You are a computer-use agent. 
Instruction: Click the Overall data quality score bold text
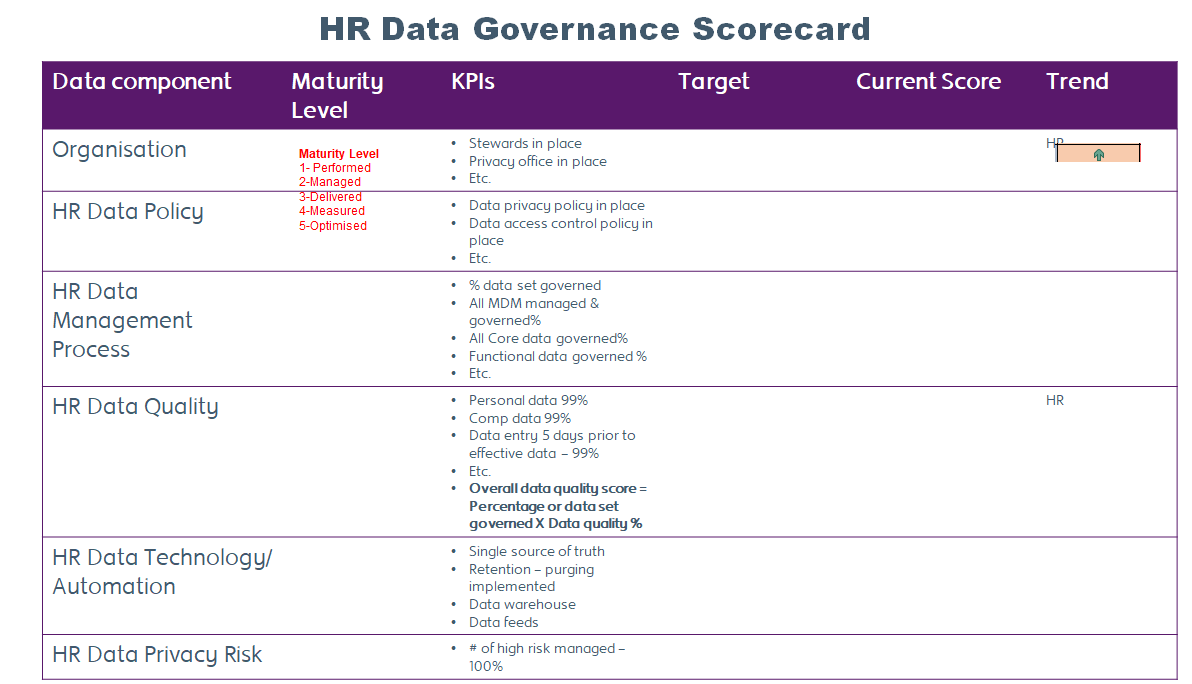(x=555, y=505)
